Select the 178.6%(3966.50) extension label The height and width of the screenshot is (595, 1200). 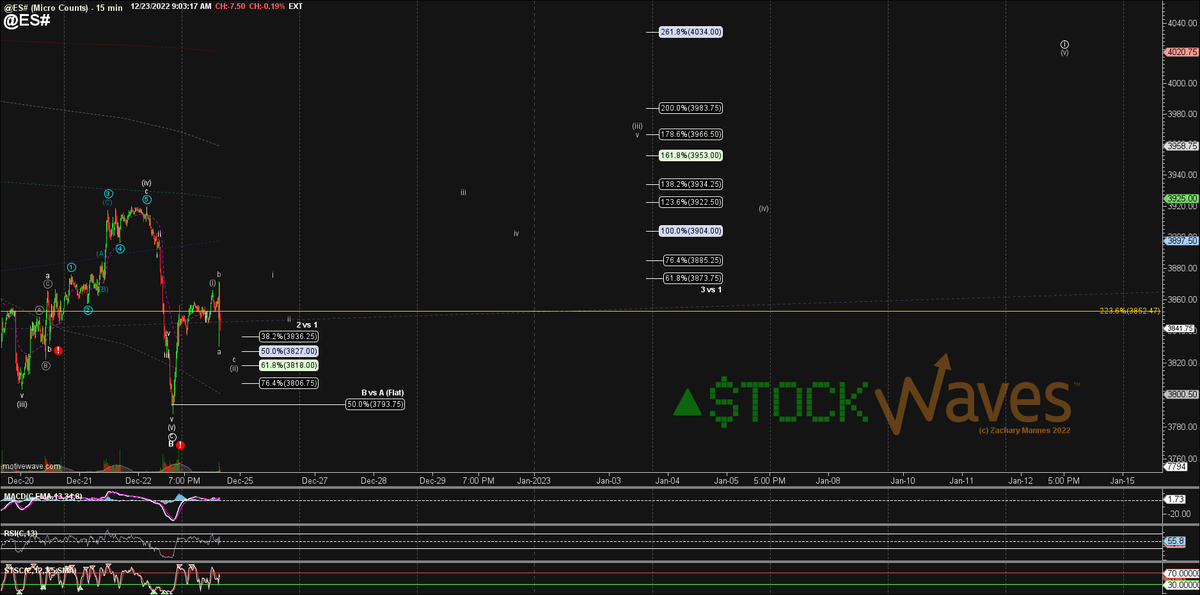[691, 133]
